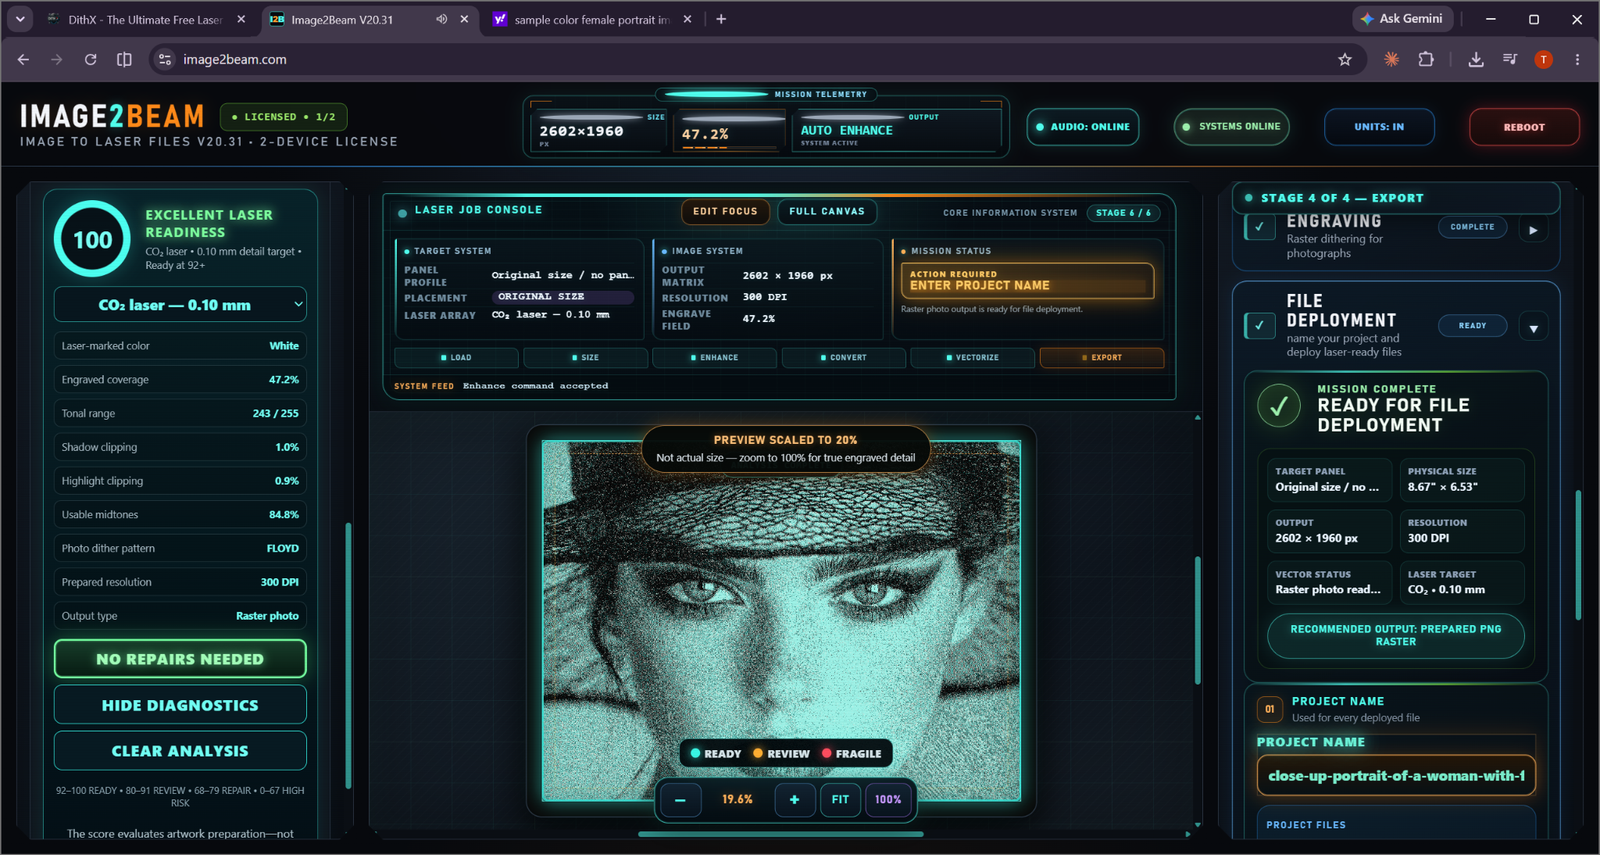Toggle the File Deployment stage checkbox

[x=1259, y=325]
